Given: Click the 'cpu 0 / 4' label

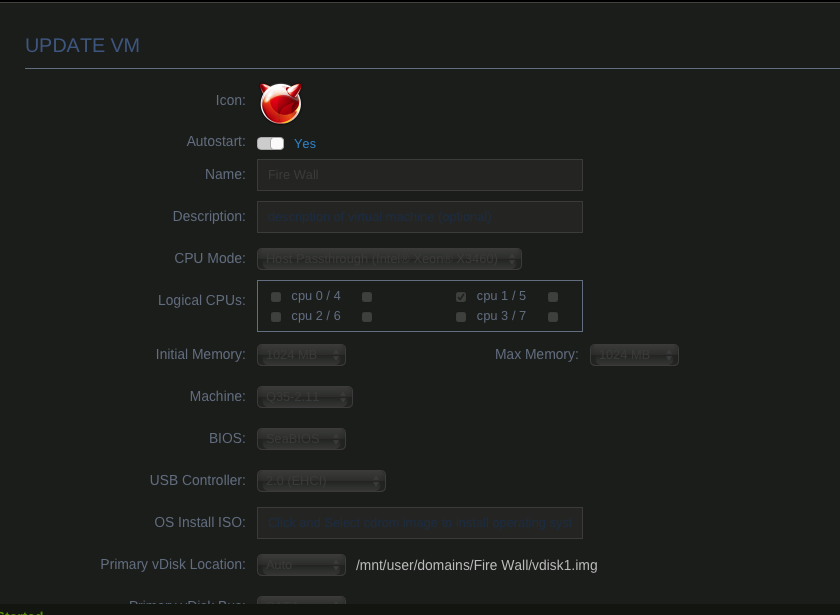Looking at the screenshot, I should 316,296.
